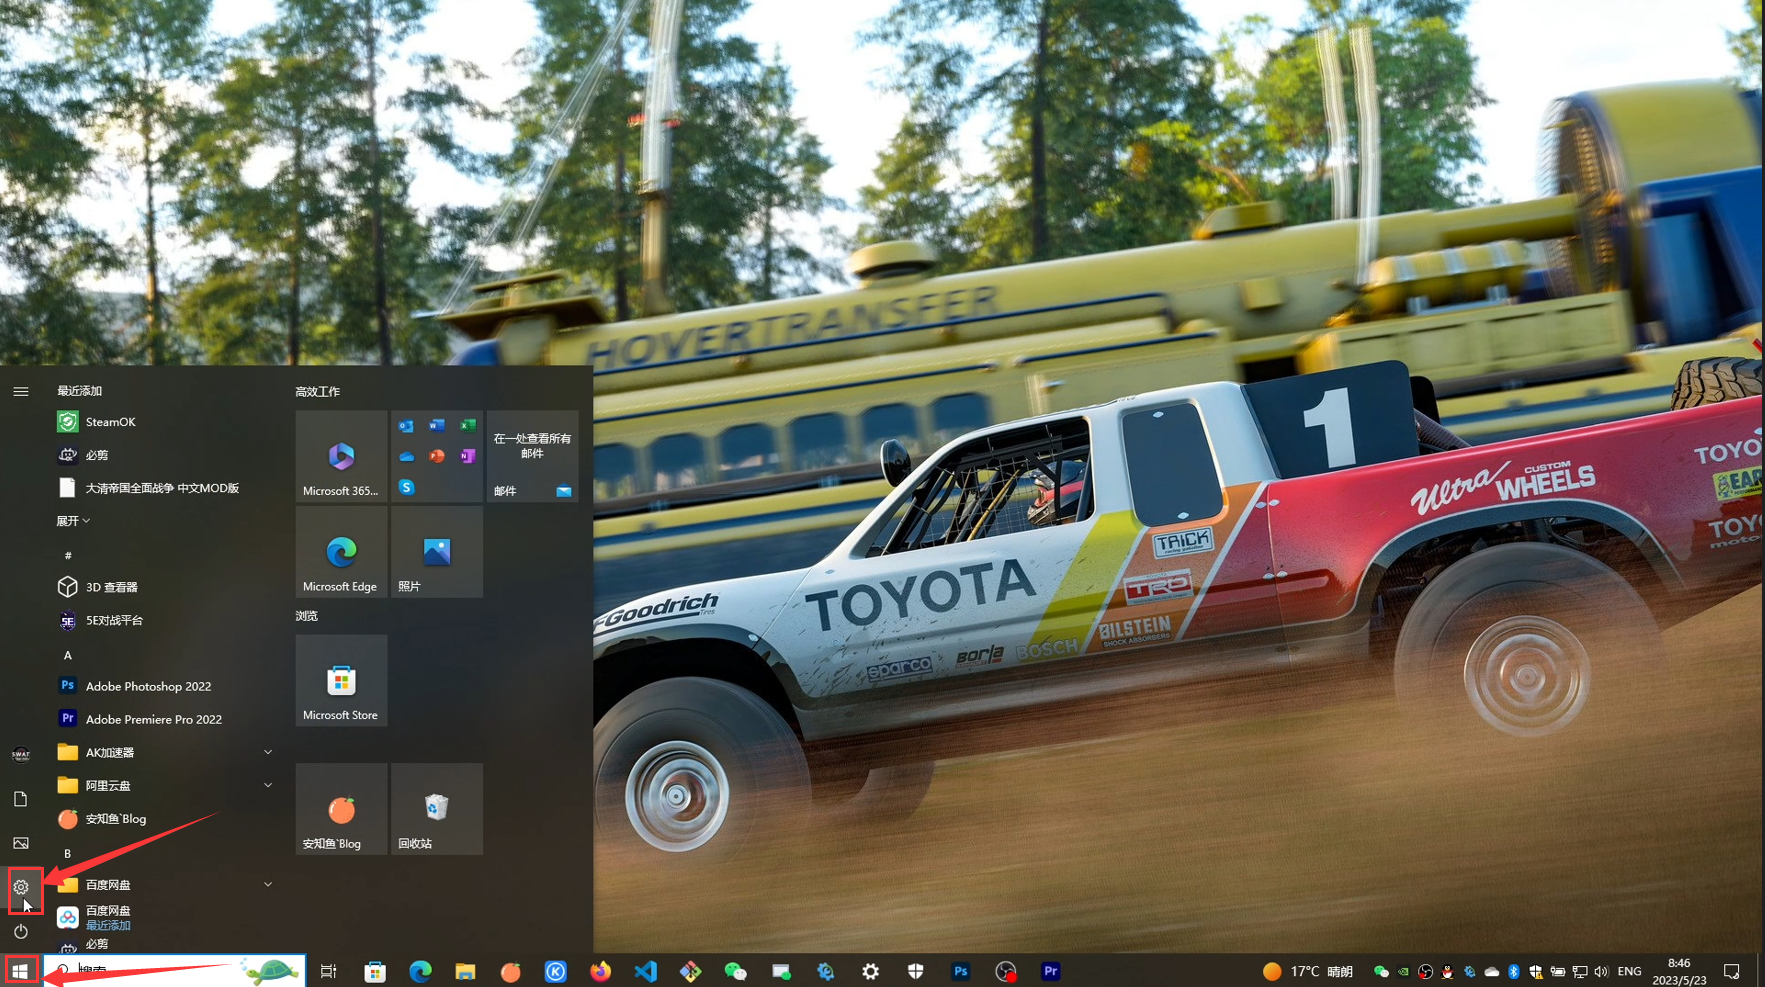
Task: Open Microsoft Edge tile
Action: tap(341, 553)
